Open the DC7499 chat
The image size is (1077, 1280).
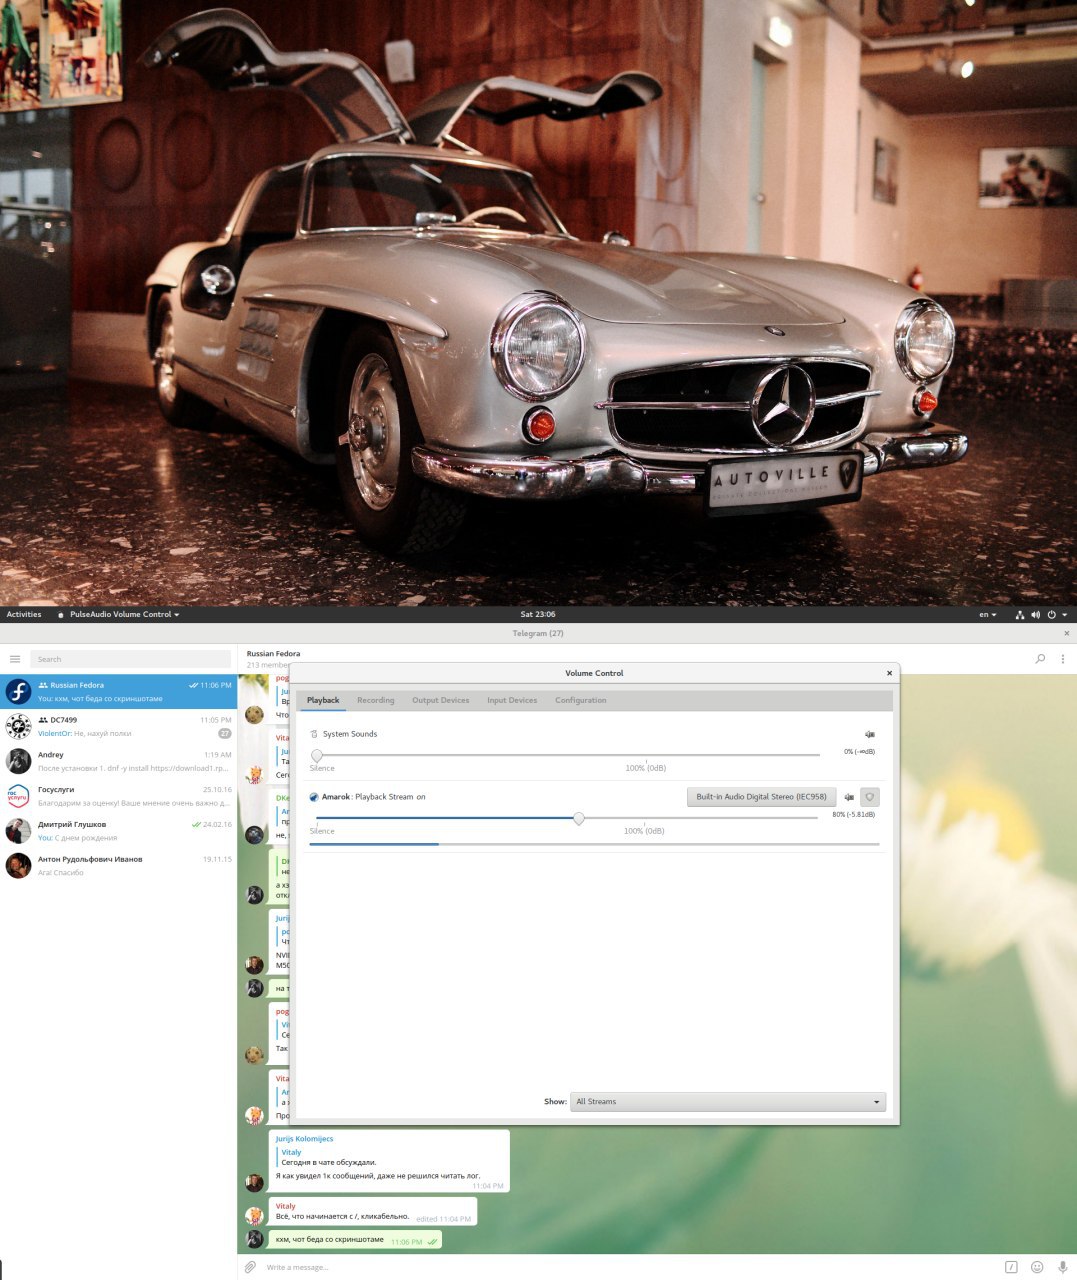[x=118, y=727]
